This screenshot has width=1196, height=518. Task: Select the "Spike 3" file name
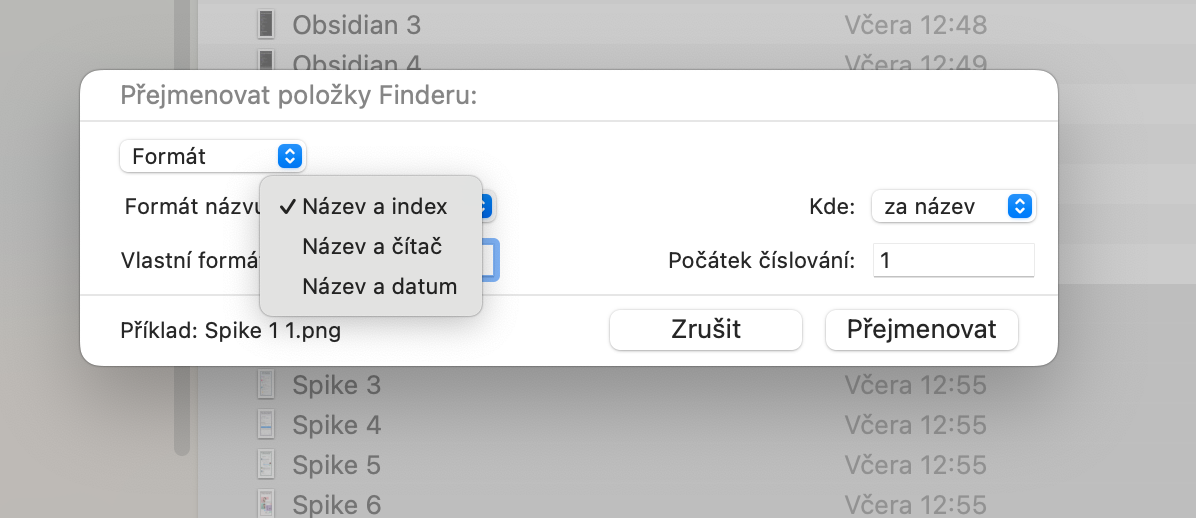pos(336,385)
